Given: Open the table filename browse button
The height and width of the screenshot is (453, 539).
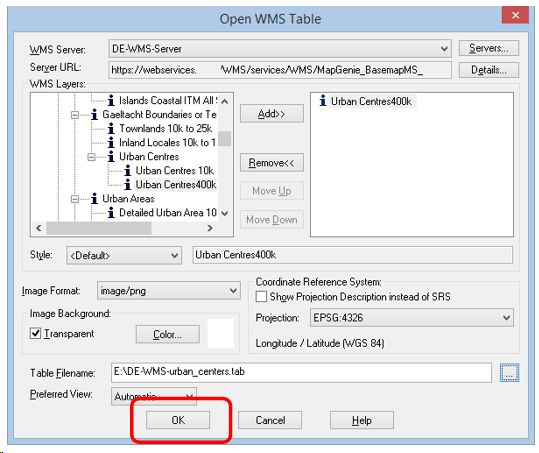Looking at the screenshot, I should click(x=509, y=373).
